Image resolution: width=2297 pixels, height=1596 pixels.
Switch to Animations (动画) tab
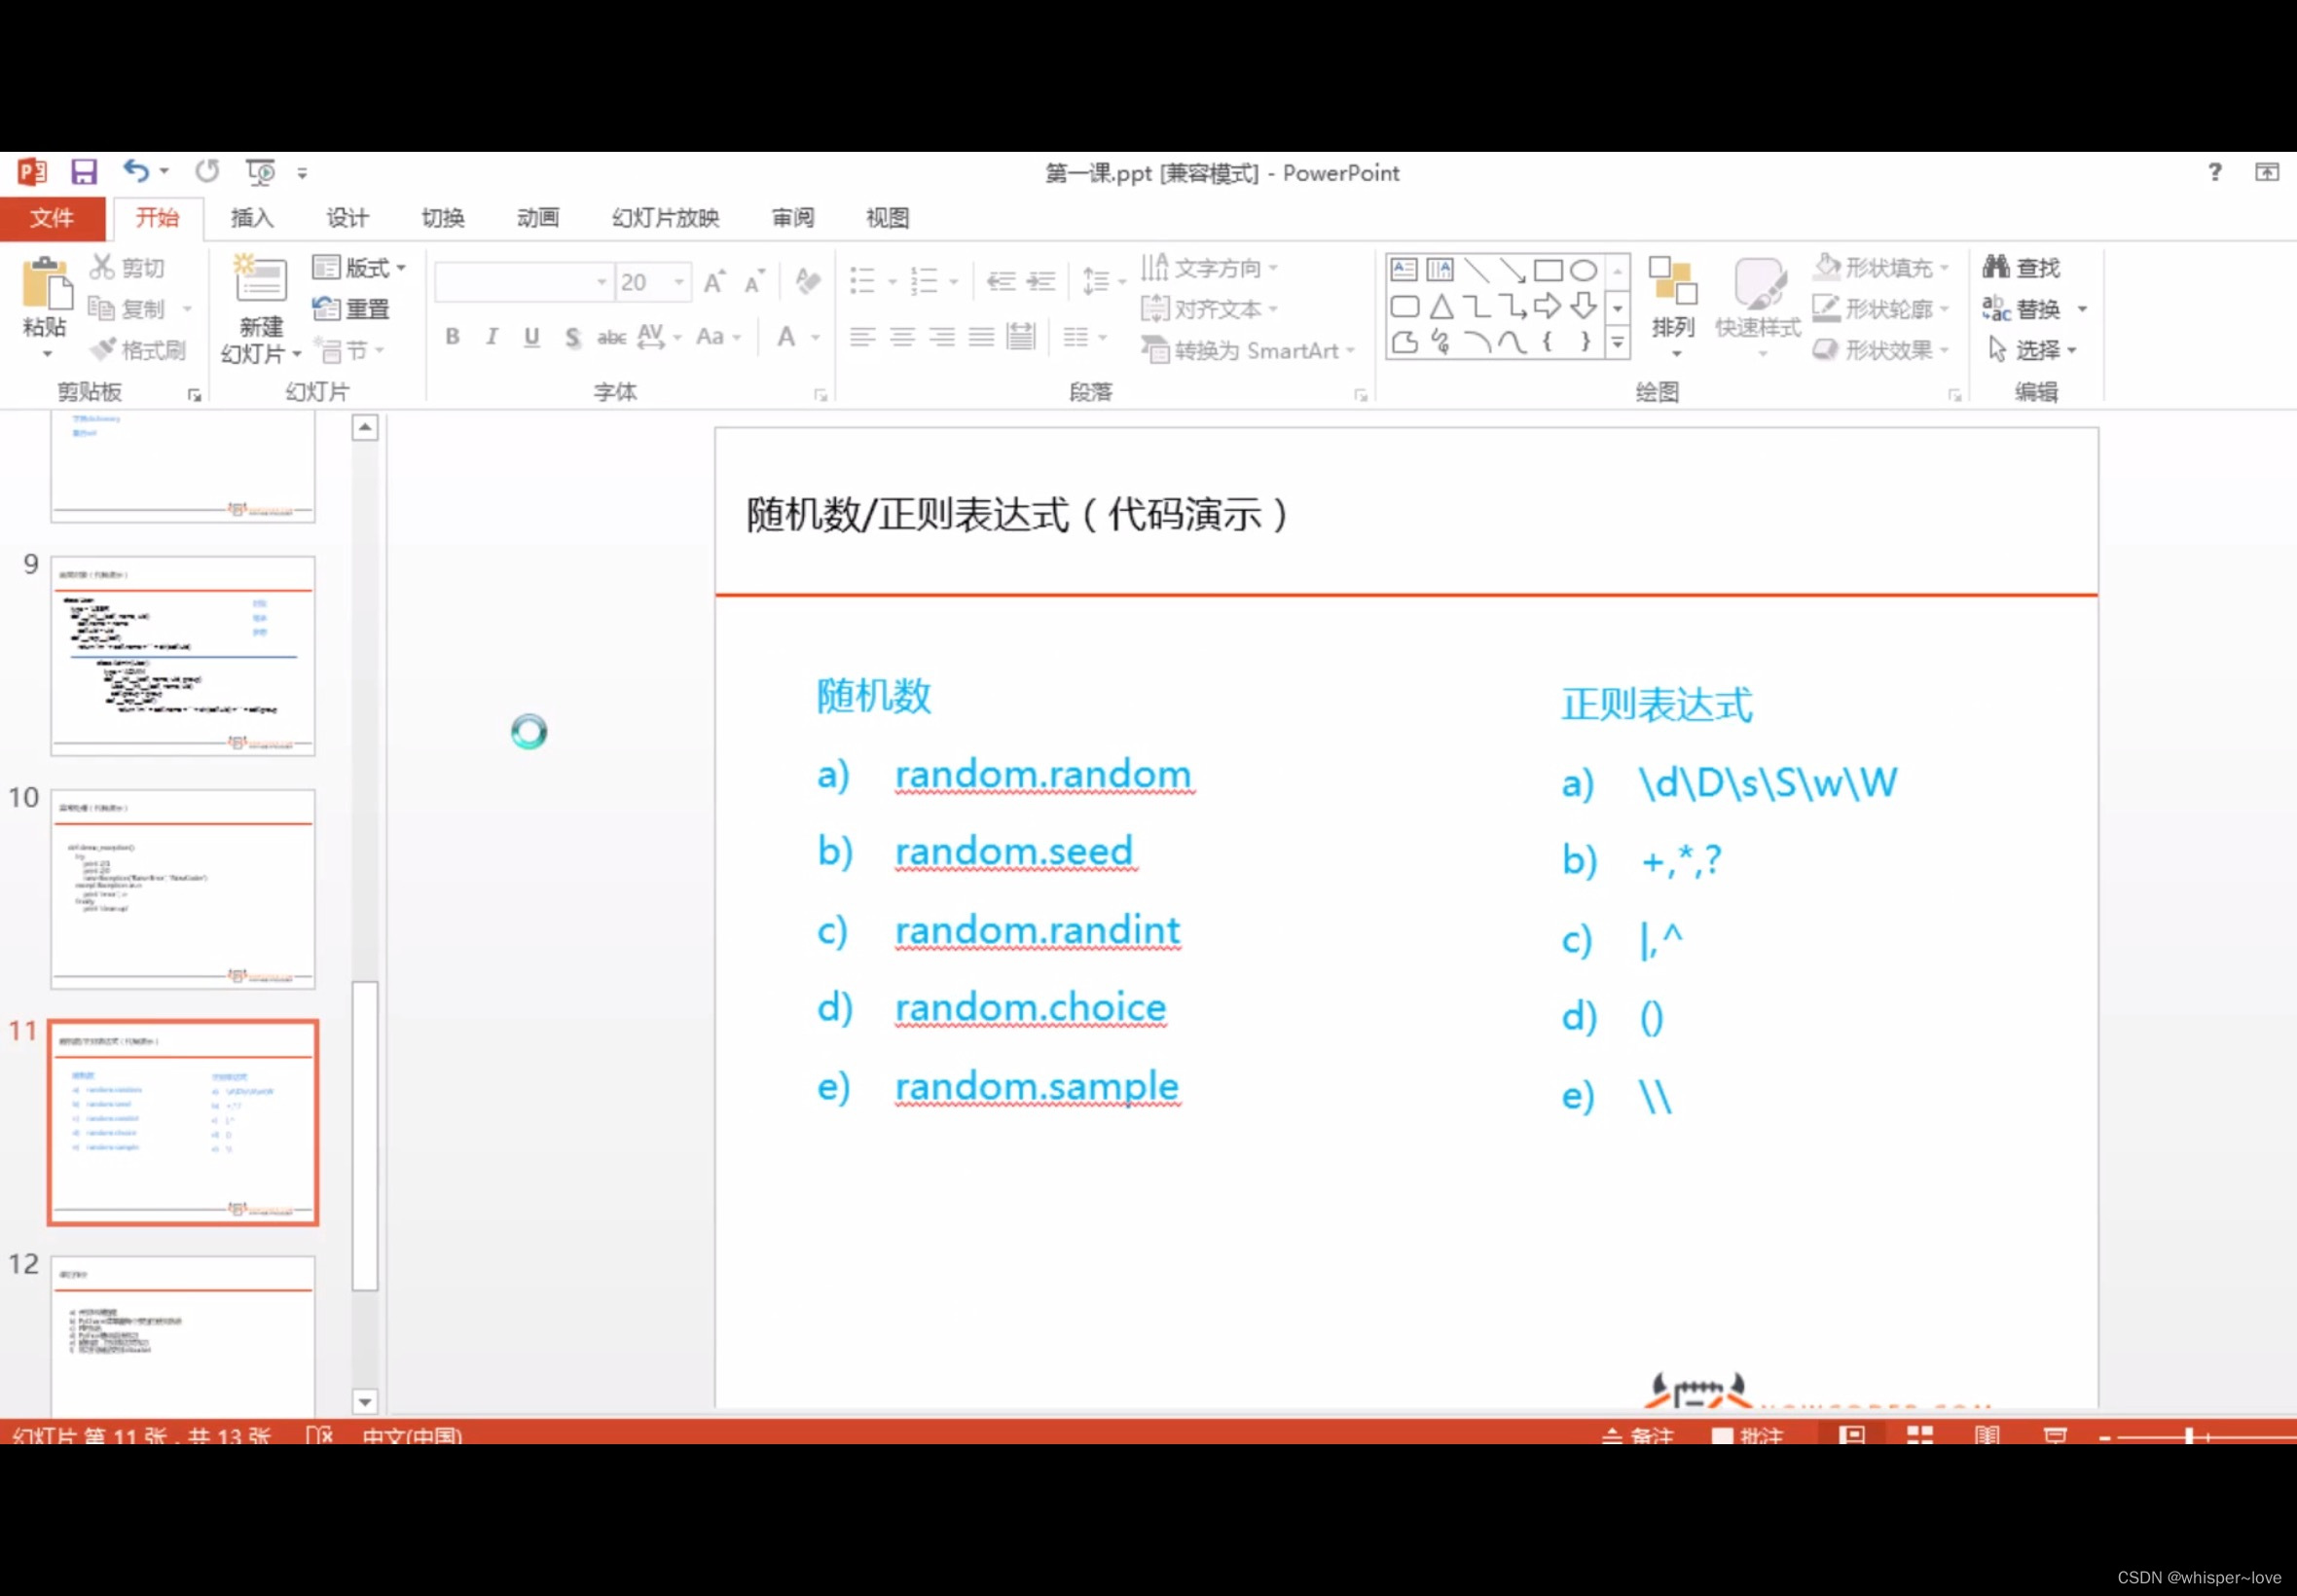coord(538,217)
